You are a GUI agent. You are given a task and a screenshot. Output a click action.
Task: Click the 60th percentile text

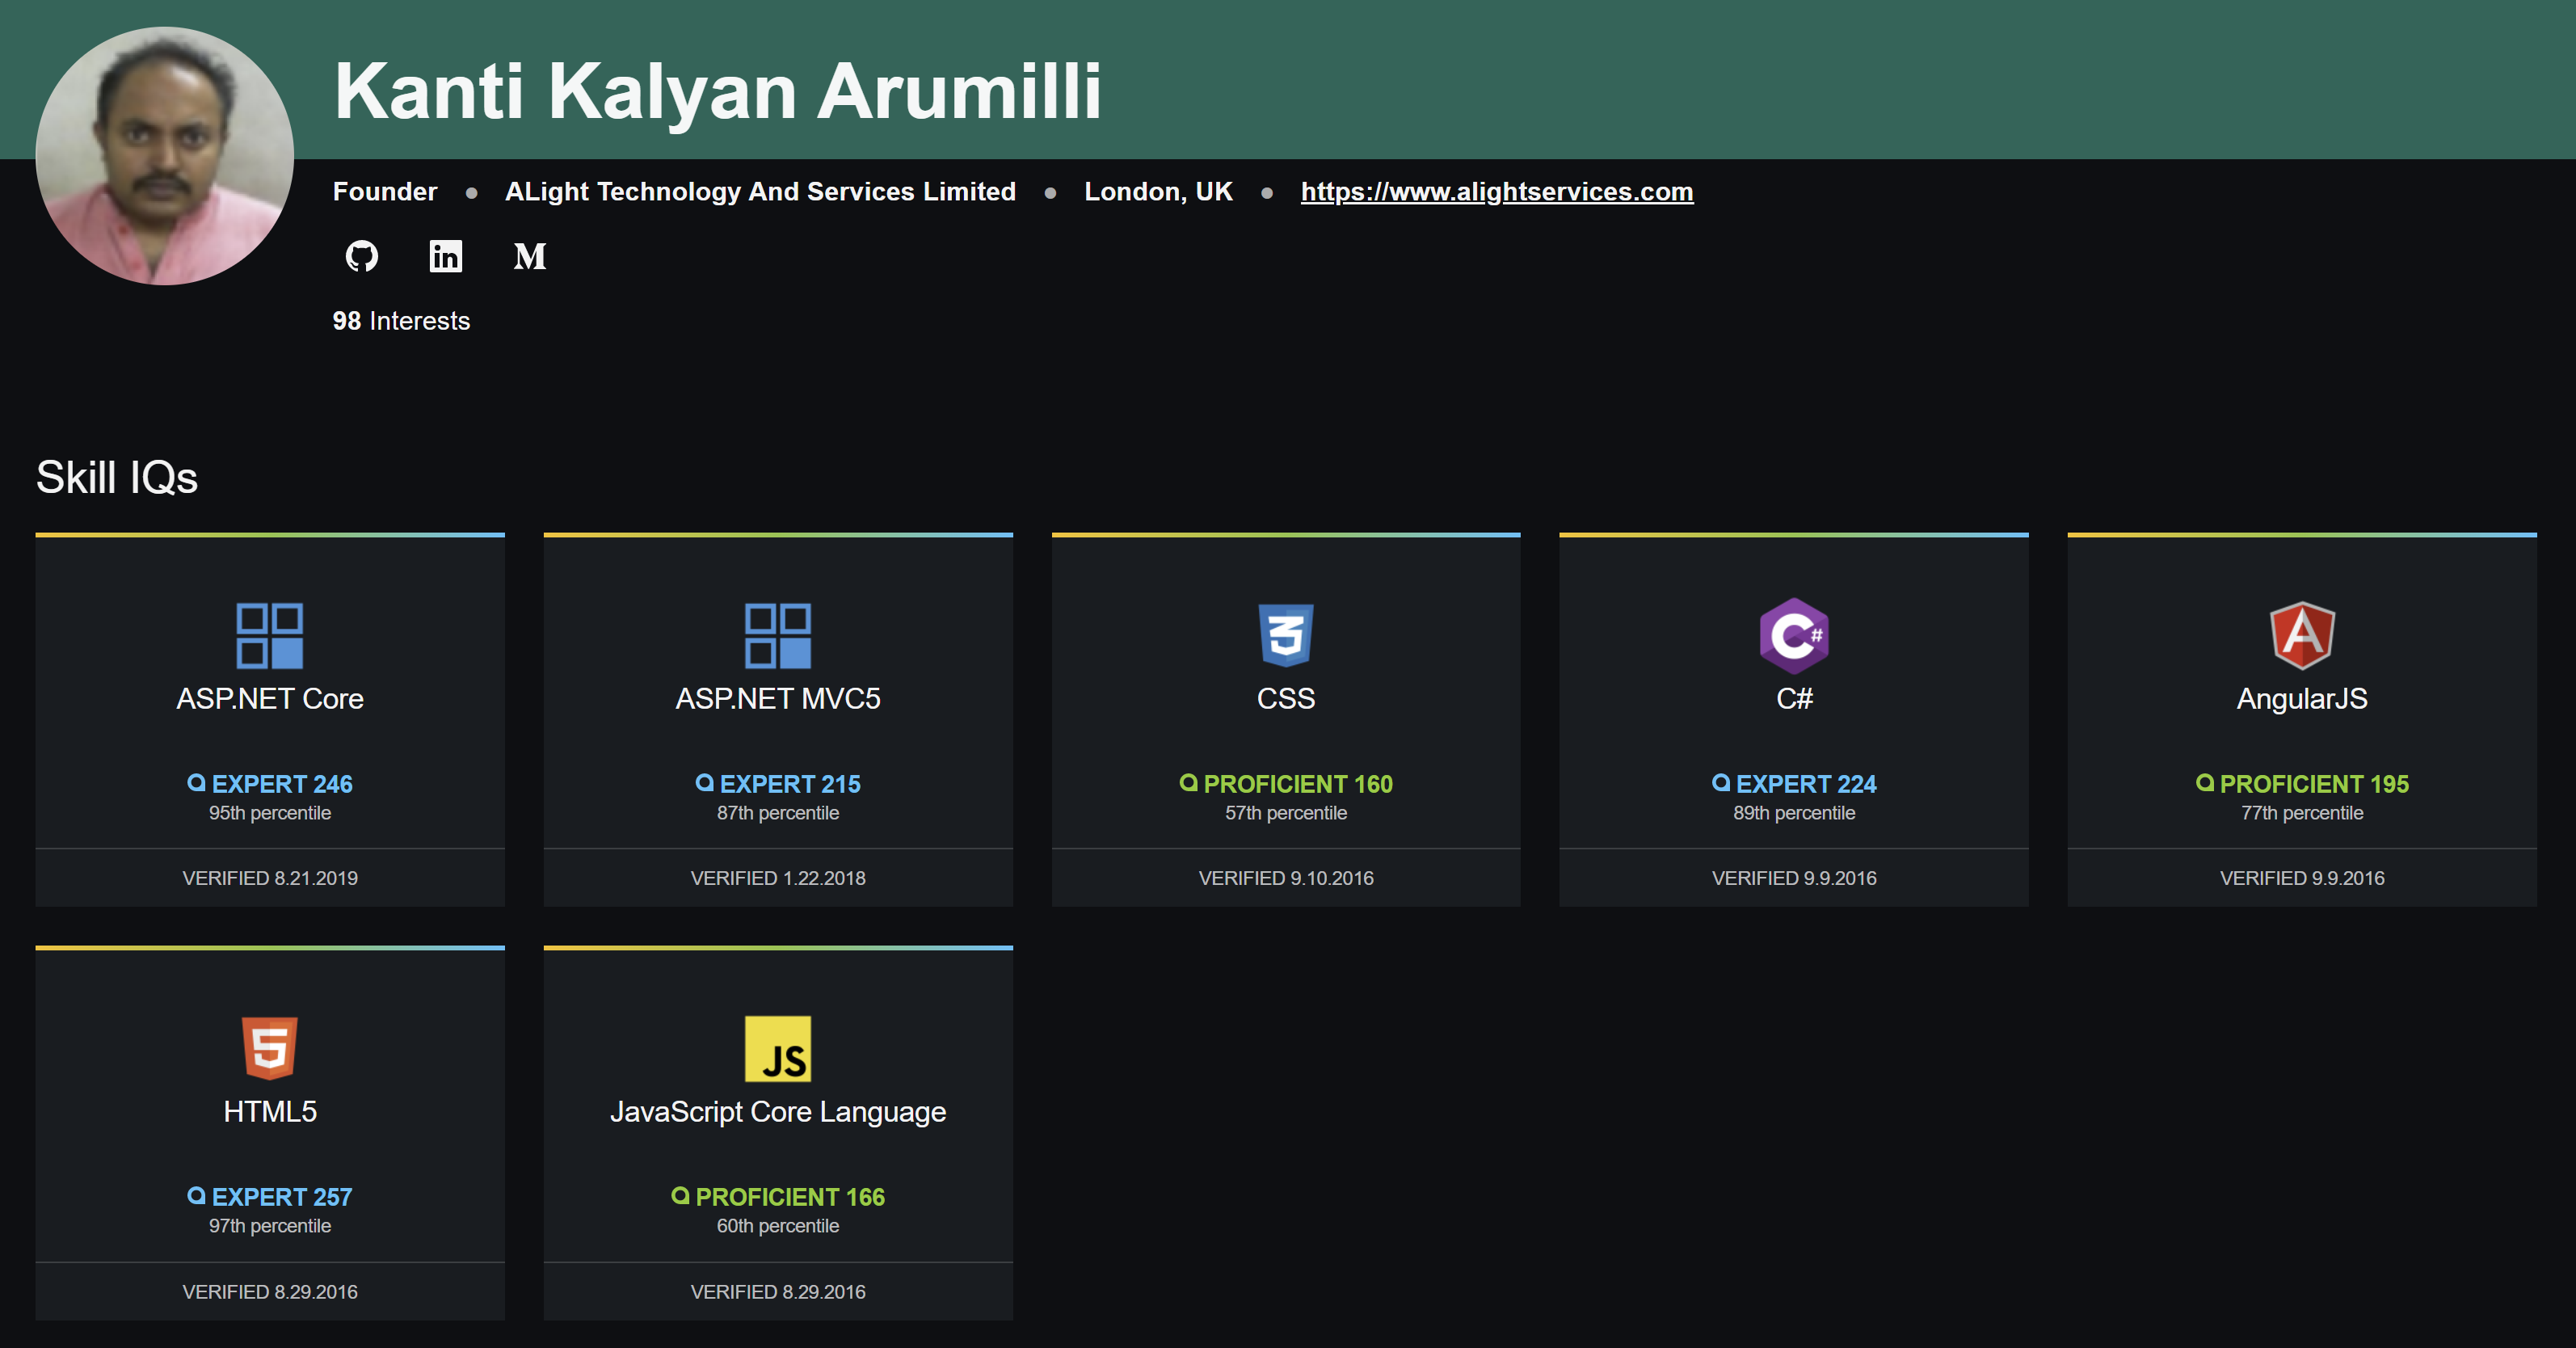tap(778, 1226)
